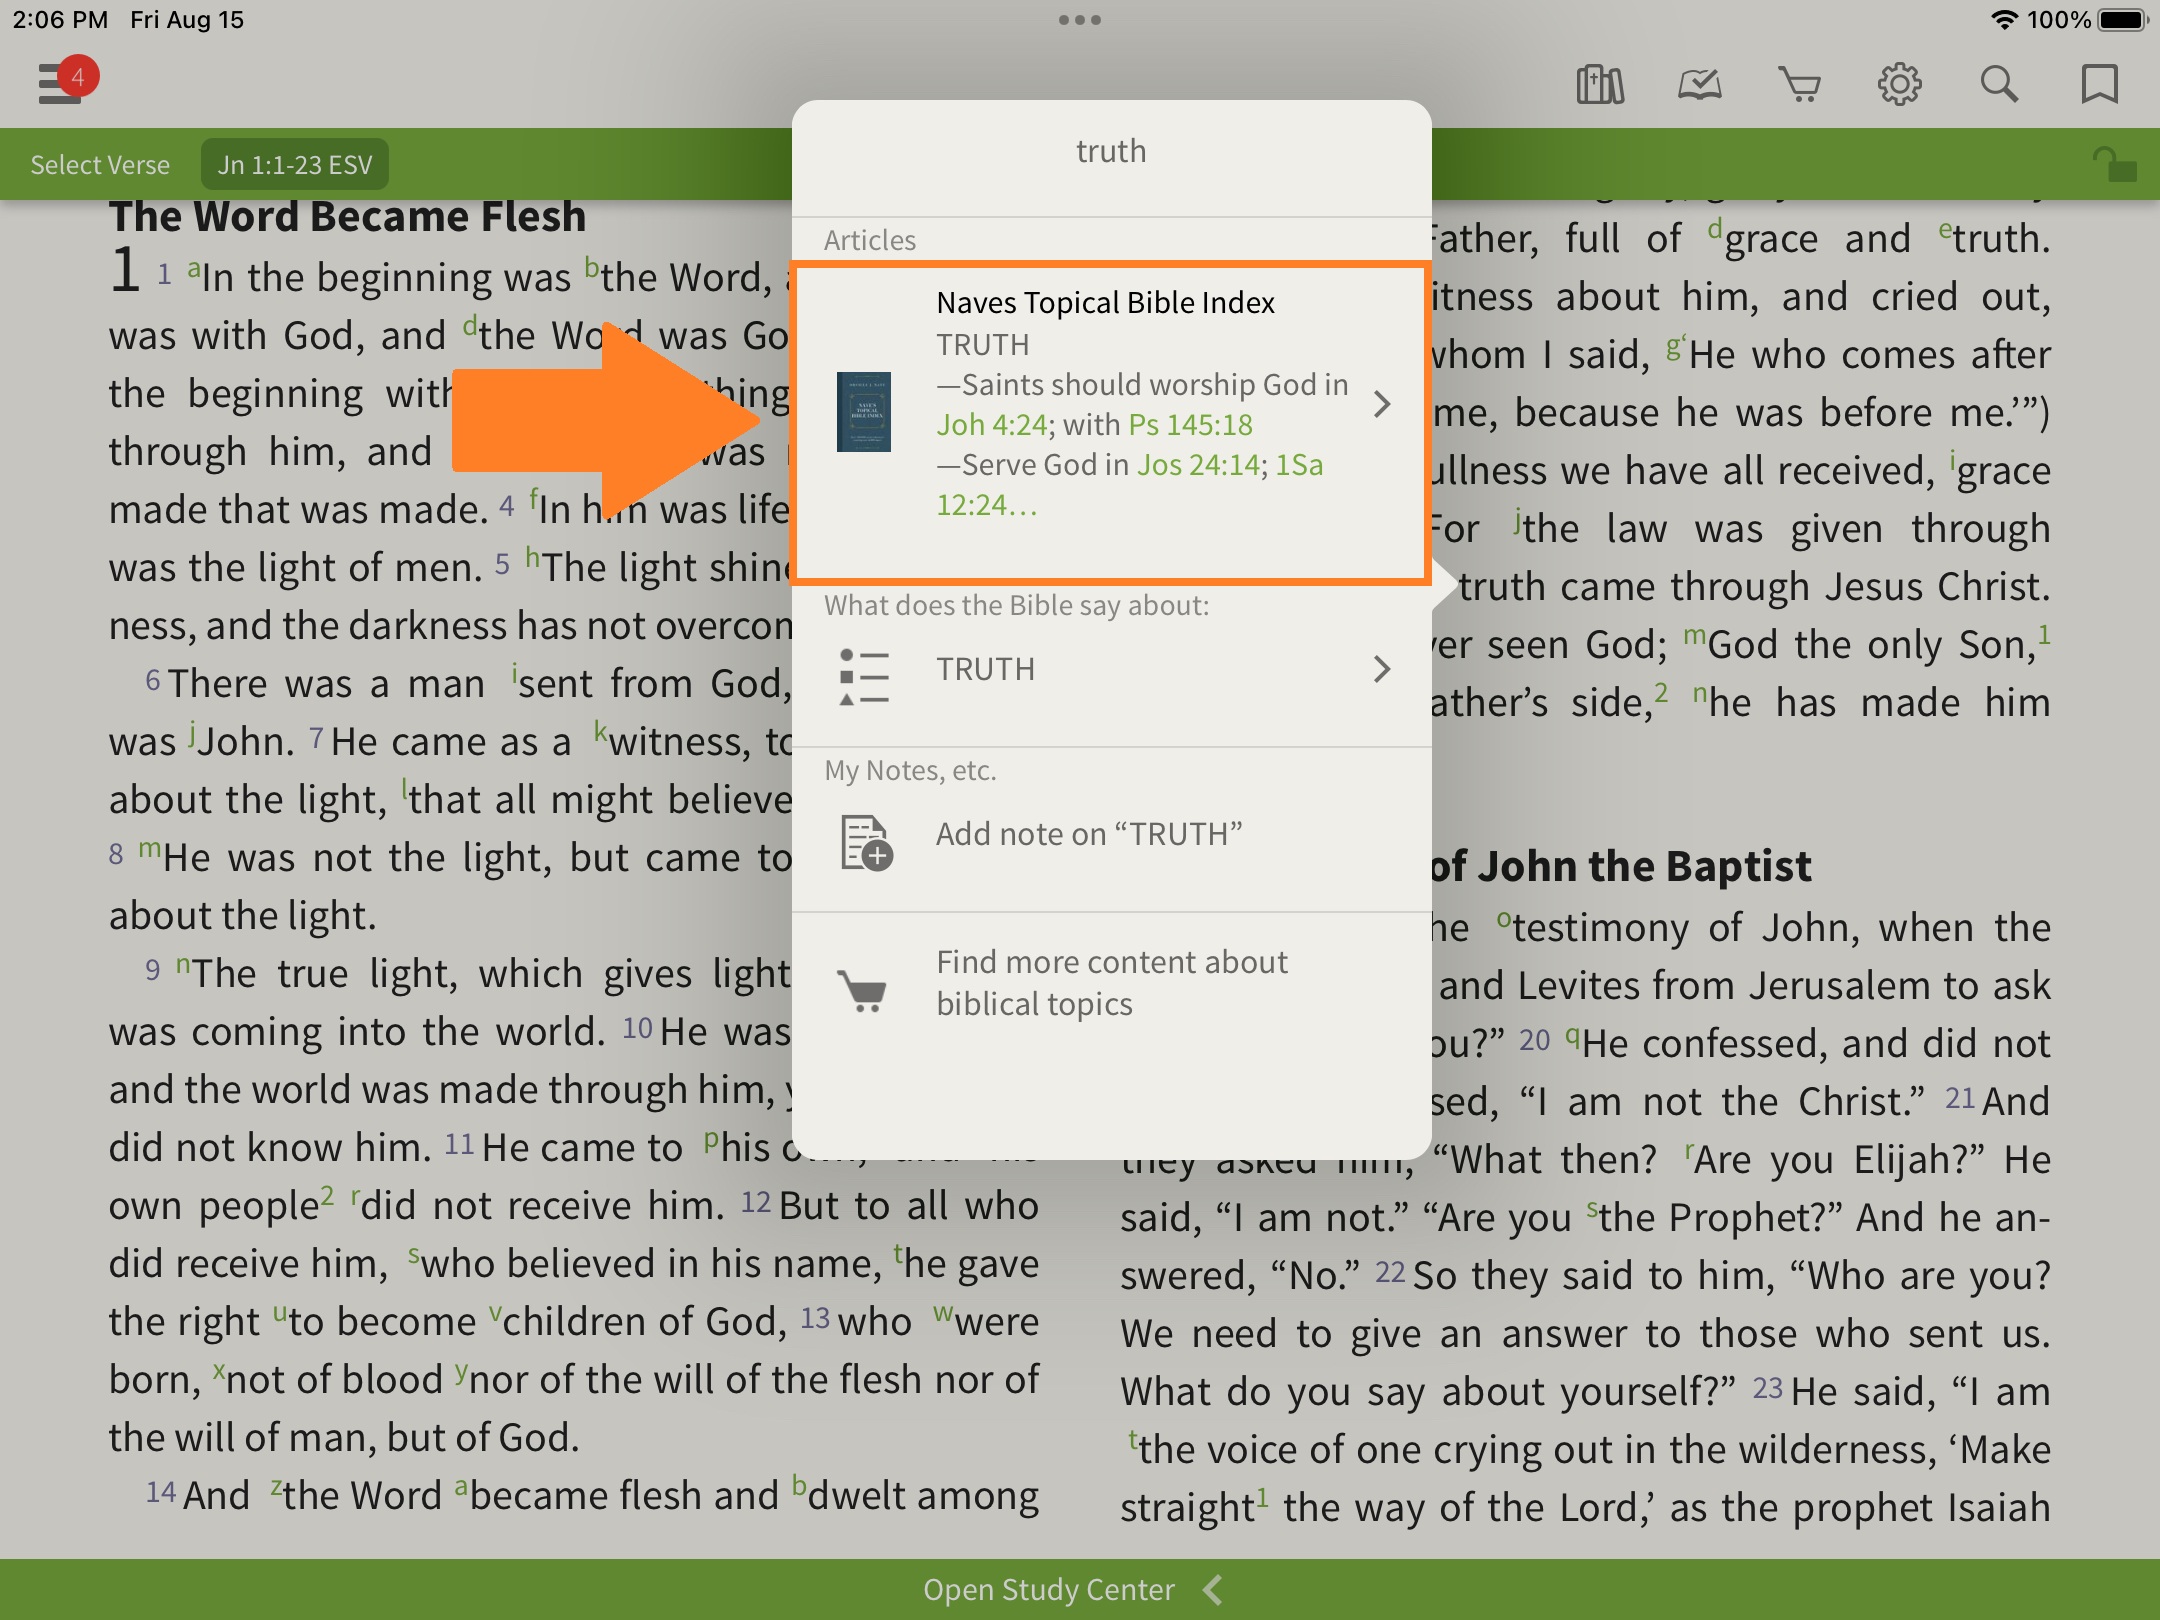Open TRUTH under What does the Bible say
2160x1620 pixels.
[985, 669]
